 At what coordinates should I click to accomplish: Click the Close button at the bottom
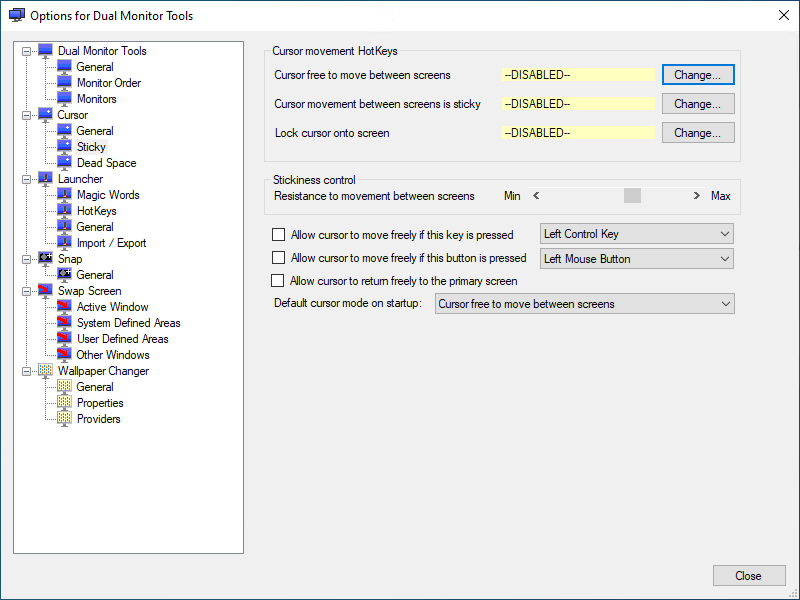tap(748, 576)
